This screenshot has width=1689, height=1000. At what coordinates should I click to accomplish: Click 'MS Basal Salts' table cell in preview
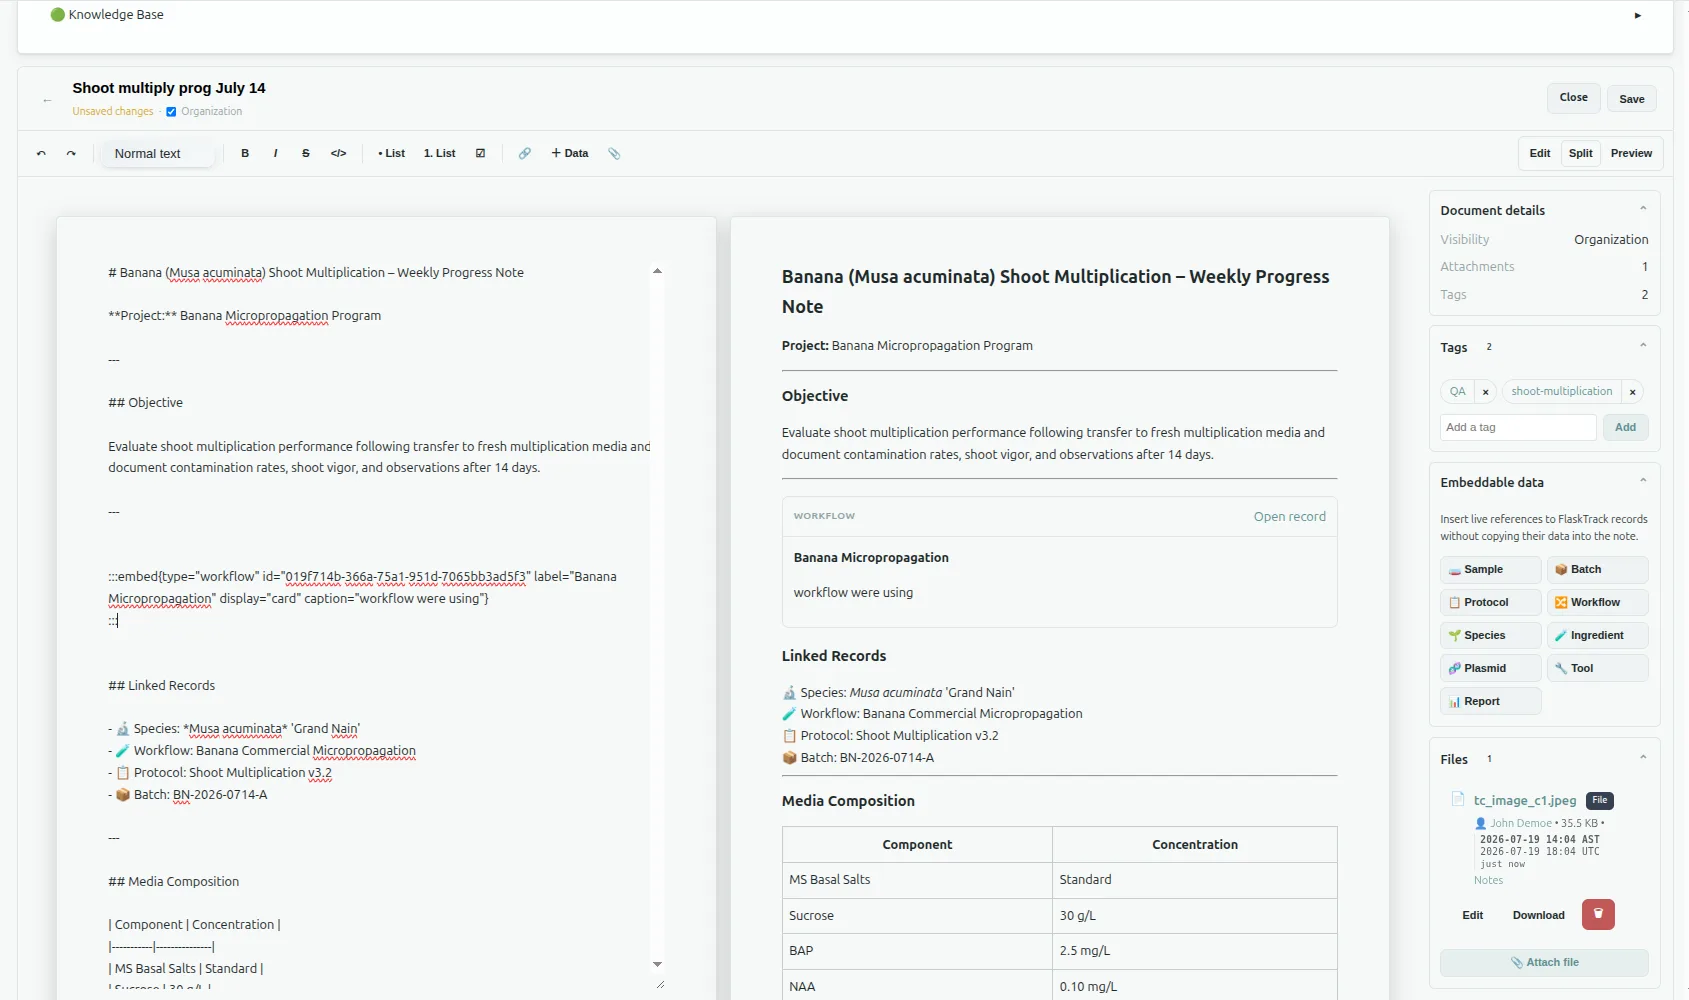pyautogui.click(x=917, y=880)
